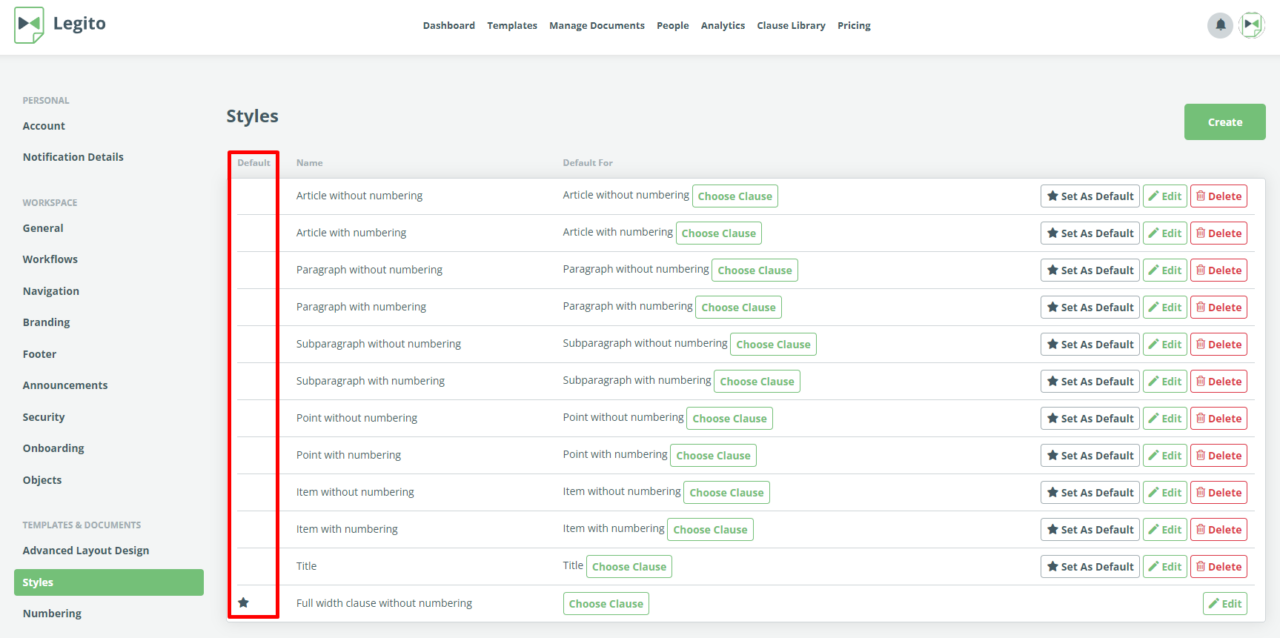This screenshot has height=638, width=1280.
Task: Open the account avatar icon top right
Action: coord(1252,25)
